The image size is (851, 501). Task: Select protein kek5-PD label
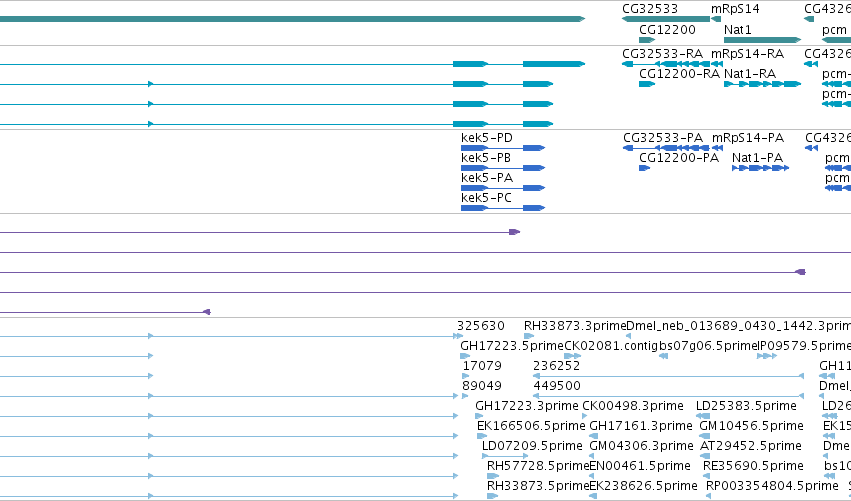(x=487, y=138)
